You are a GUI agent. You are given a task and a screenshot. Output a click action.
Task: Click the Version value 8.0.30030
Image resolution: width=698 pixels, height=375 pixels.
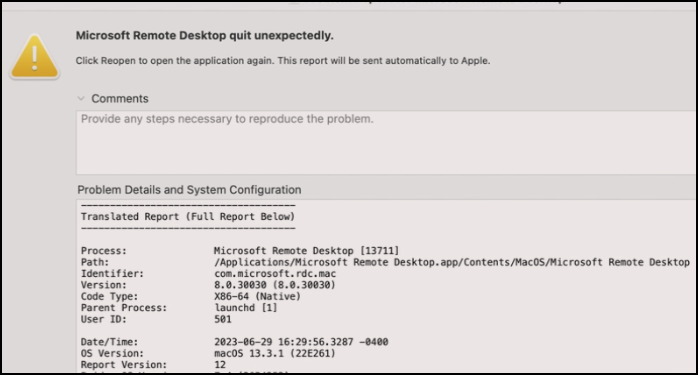275,285
